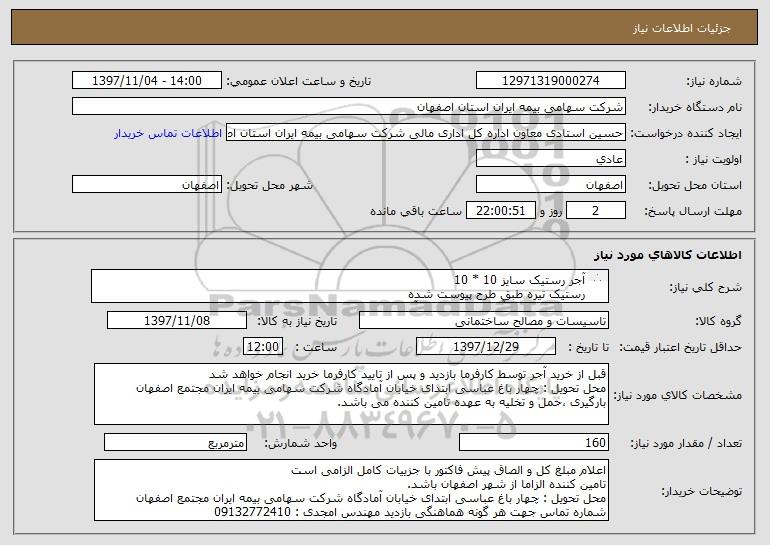This screenshot has height=545, width=770.
Task: Click the label شرح کلی نیاز
Action: 706,287
